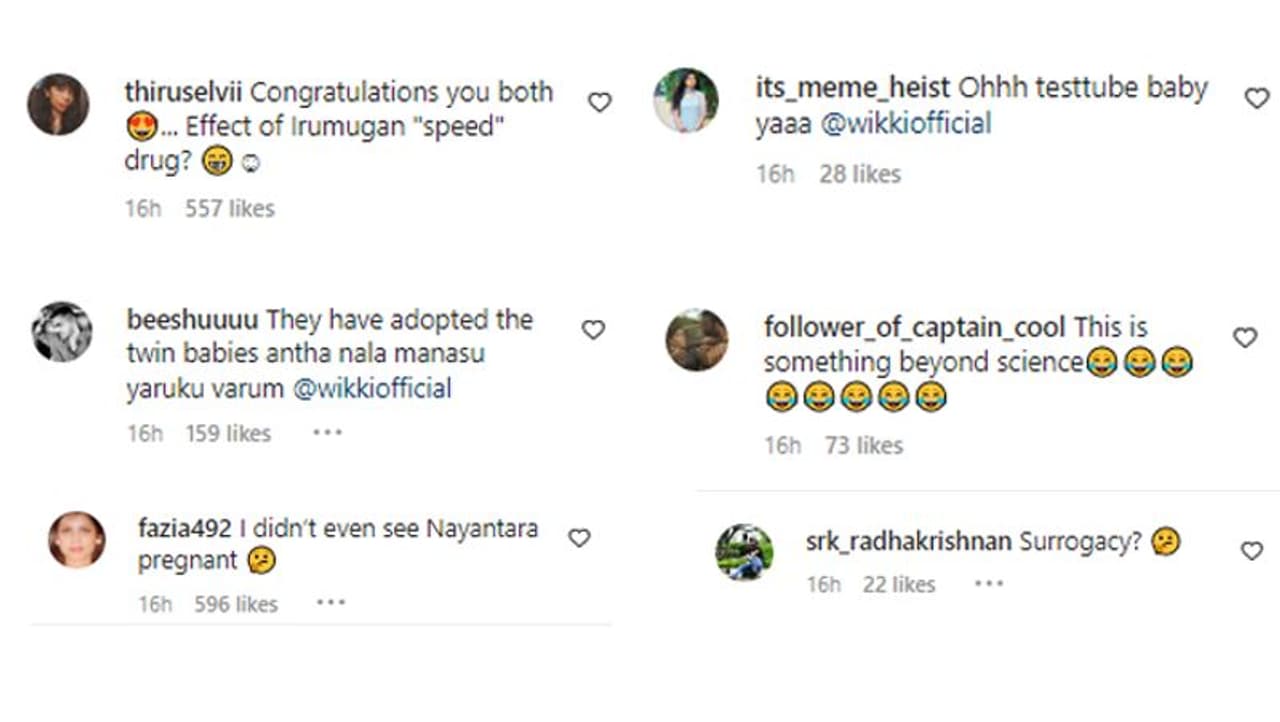Tap heart beside srk_radhakrishnan's Surrogacy comment
1280x722 pixels.
[x=1251, y=550]
